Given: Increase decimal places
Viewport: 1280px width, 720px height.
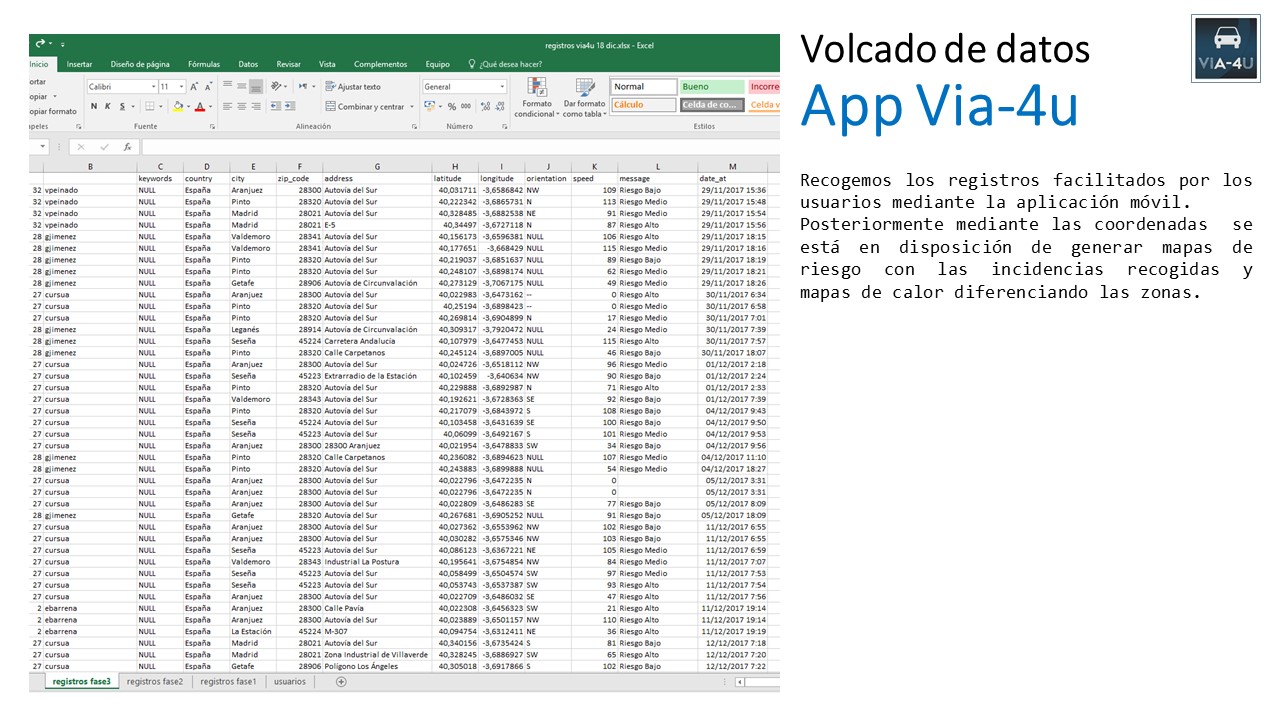Looking at the screenshot, I should pyautogui.click(x=485, y=107).
